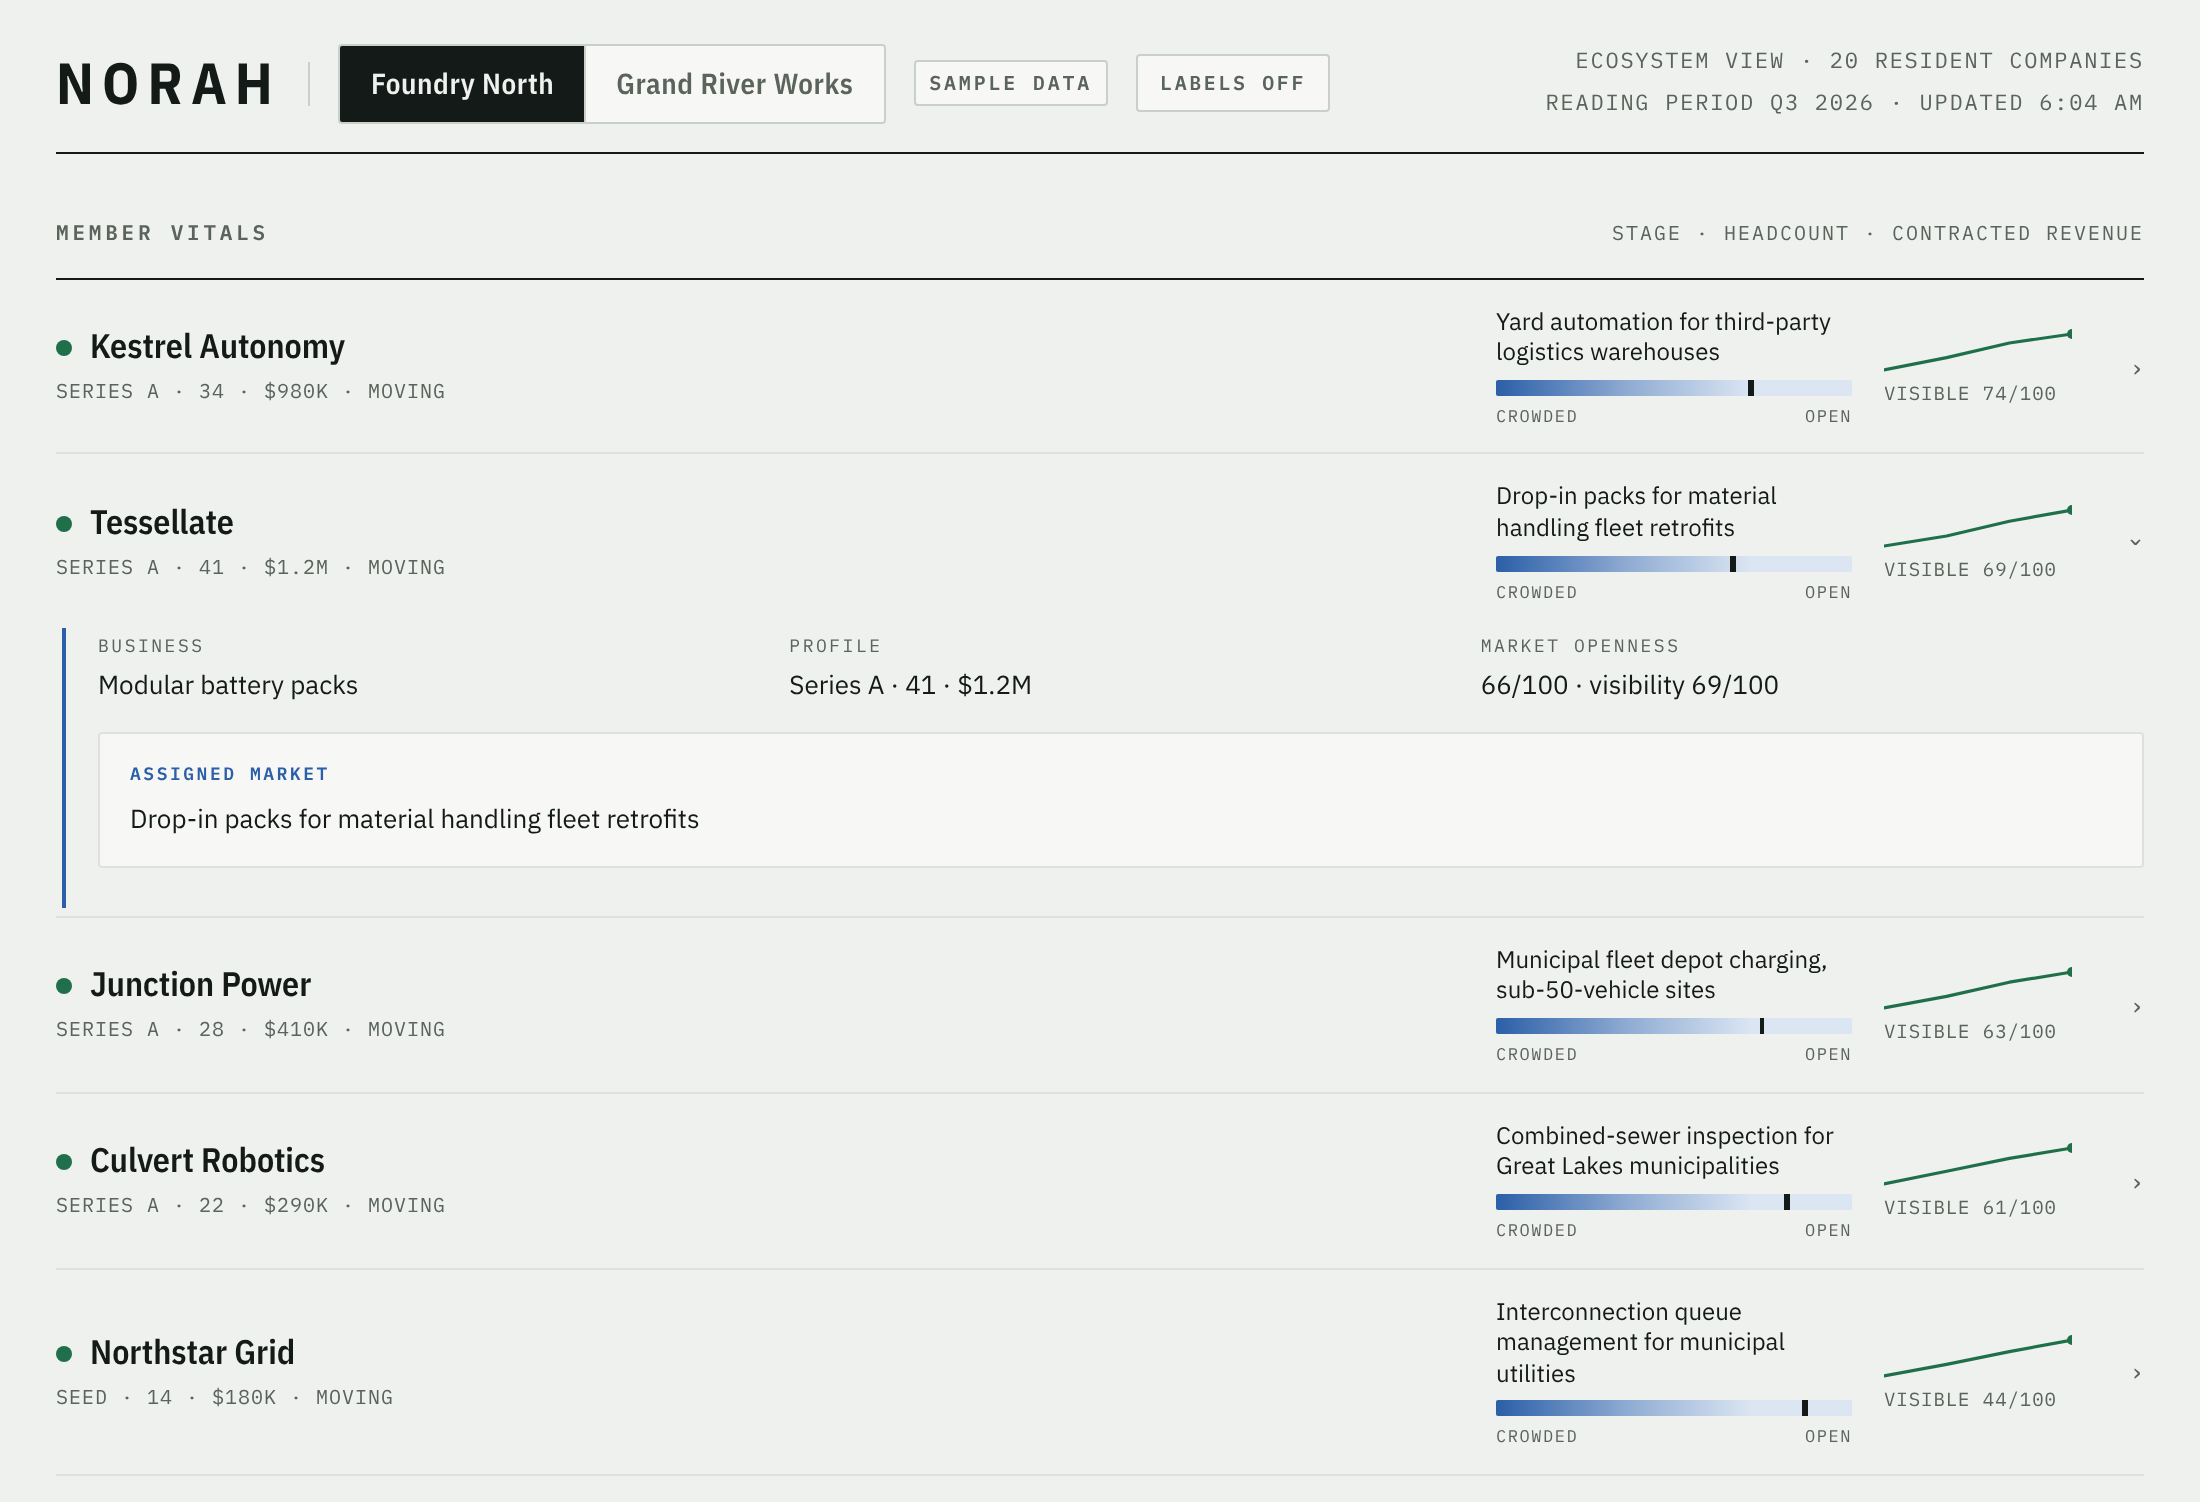Click the NORAH logo
Image resolution: width=2200 pixels, height=1502 pixels.
click(166, 84)
